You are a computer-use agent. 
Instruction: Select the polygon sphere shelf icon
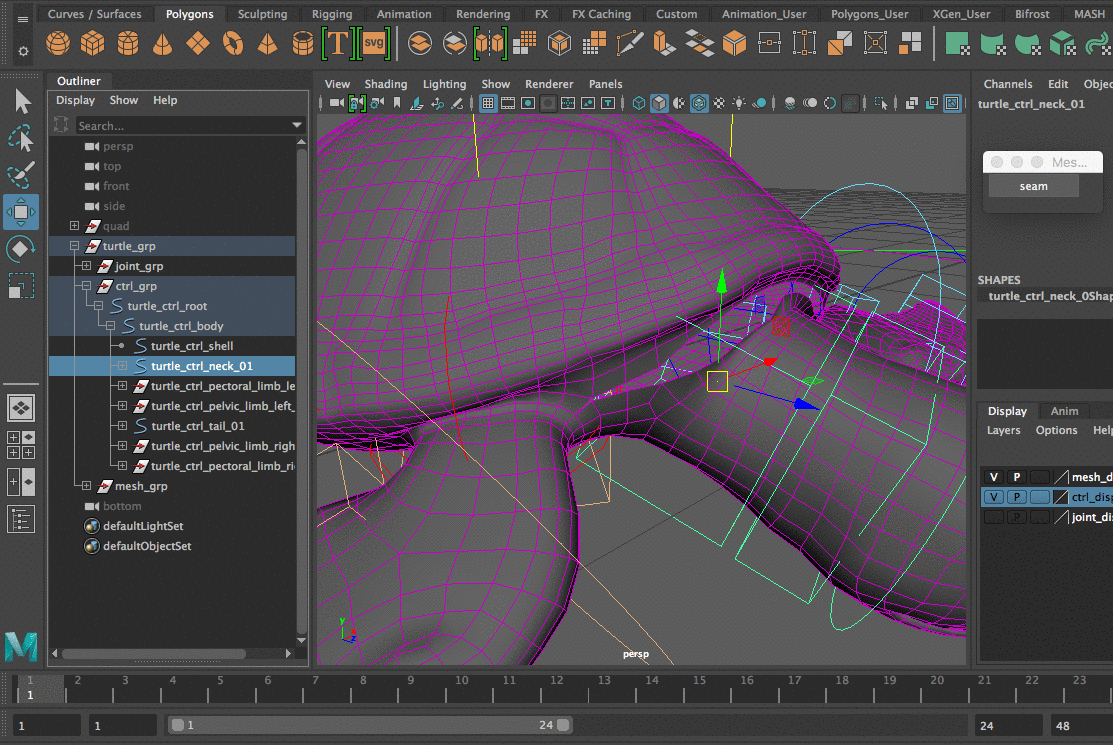tap(58, 43)
